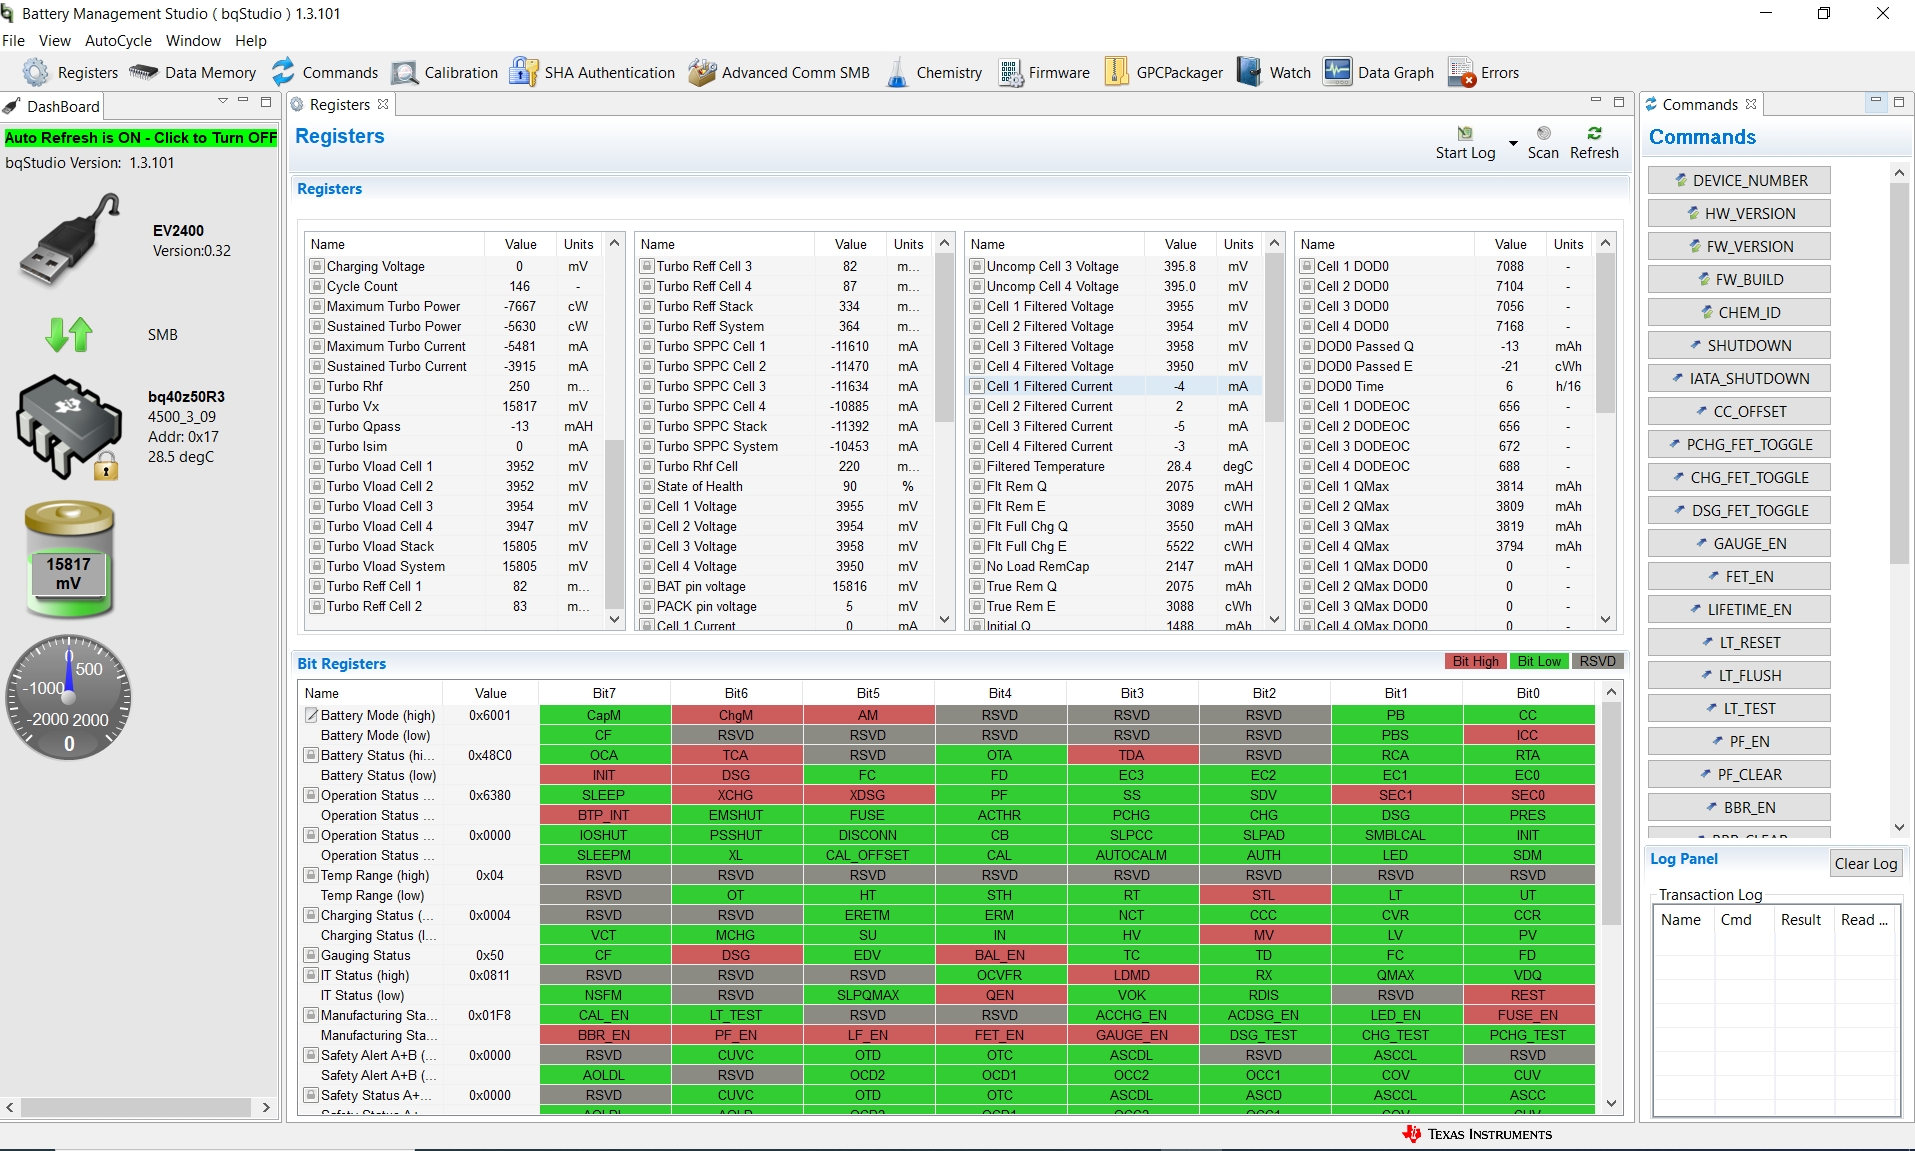Click the current gauge dial

69,697
